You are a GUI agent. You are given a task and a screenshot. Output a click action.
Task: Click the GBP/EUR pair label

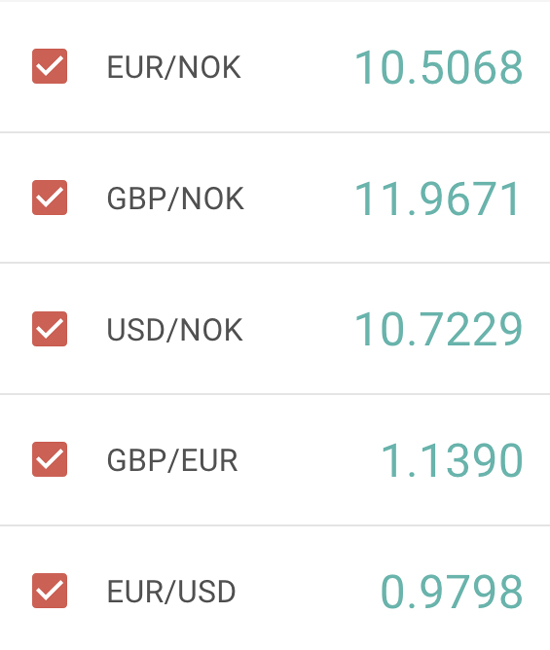tap(172, 461)
